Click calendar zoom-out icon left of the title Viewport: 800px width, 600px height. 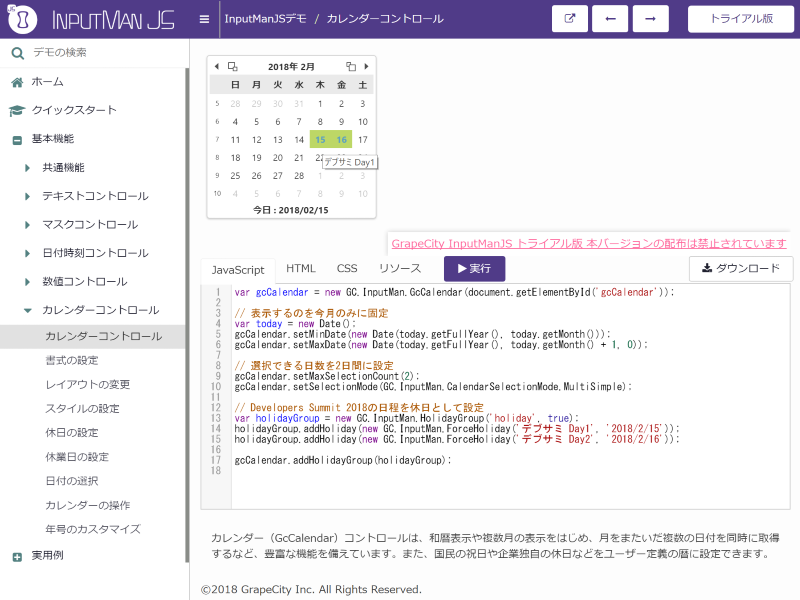click(x=233, y=66)
